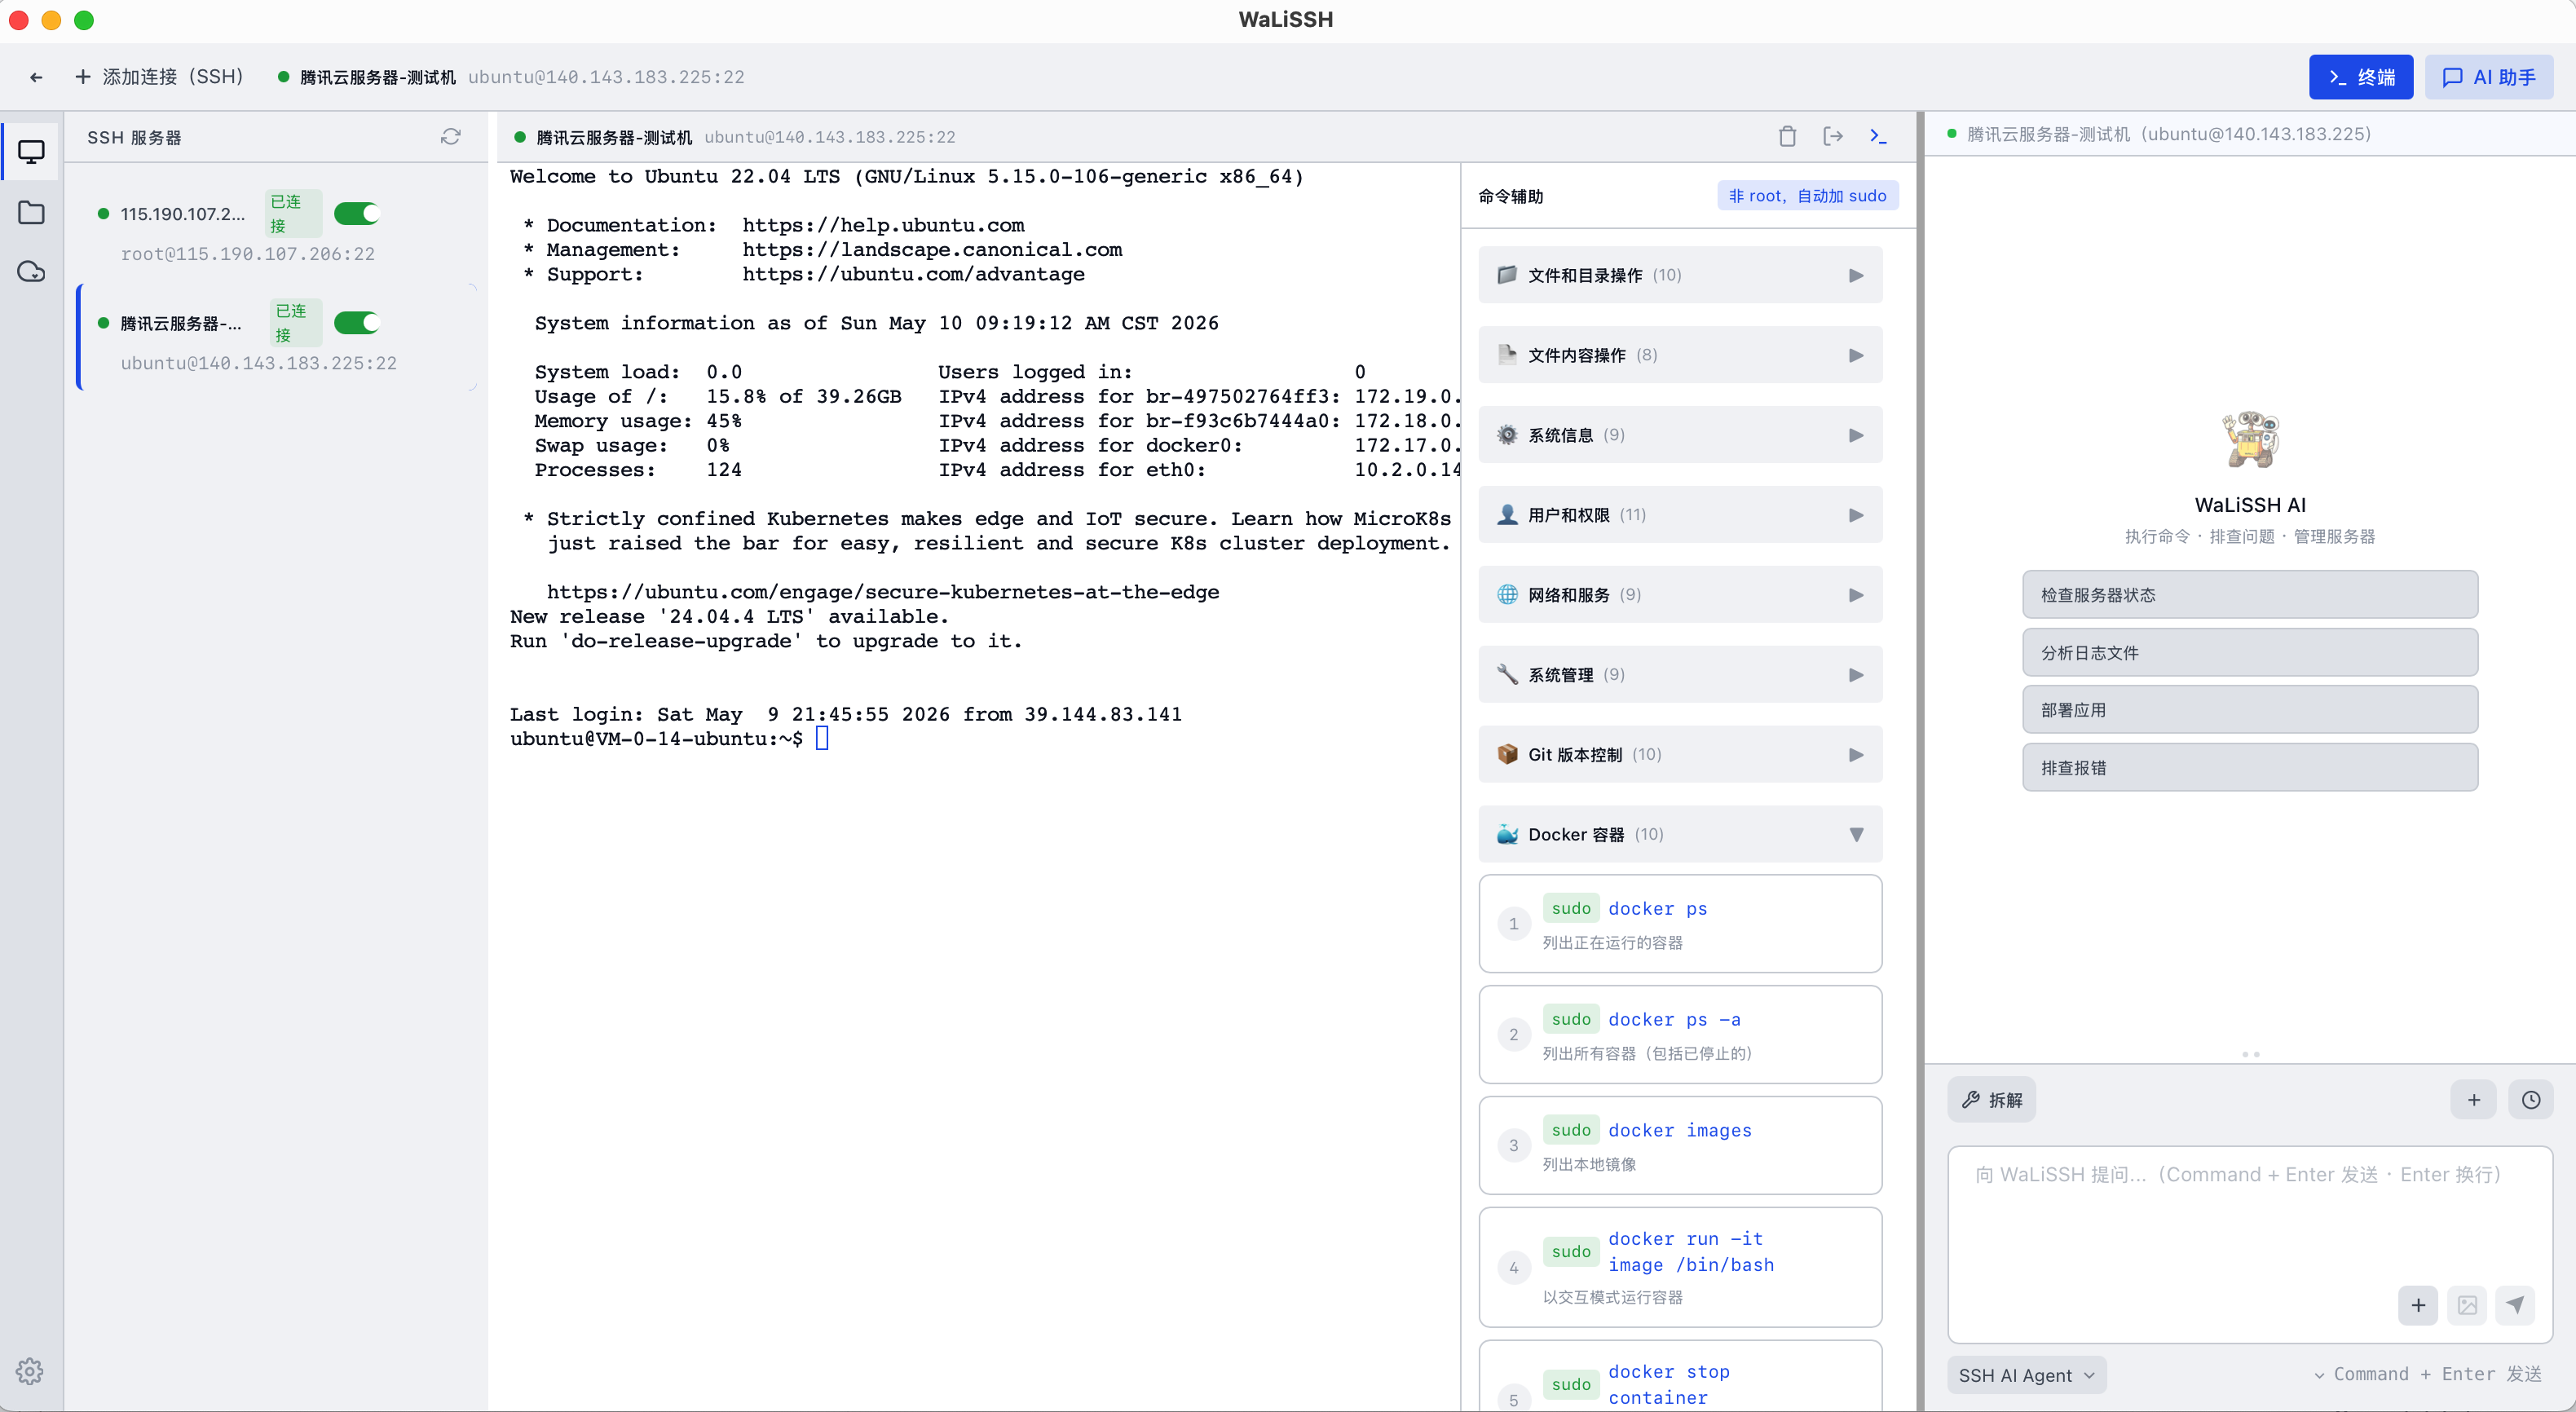This screenshot has width=2576, height=1412.
Task: Toggle connection switch for 腾讯云服务器
Action: point(356,322)
